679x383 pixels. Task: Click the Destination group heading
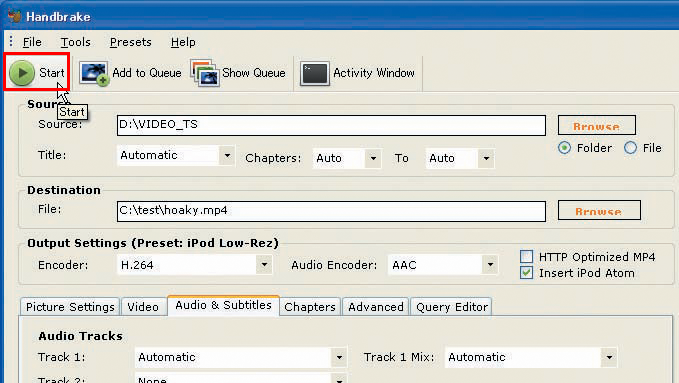[64, 190]
